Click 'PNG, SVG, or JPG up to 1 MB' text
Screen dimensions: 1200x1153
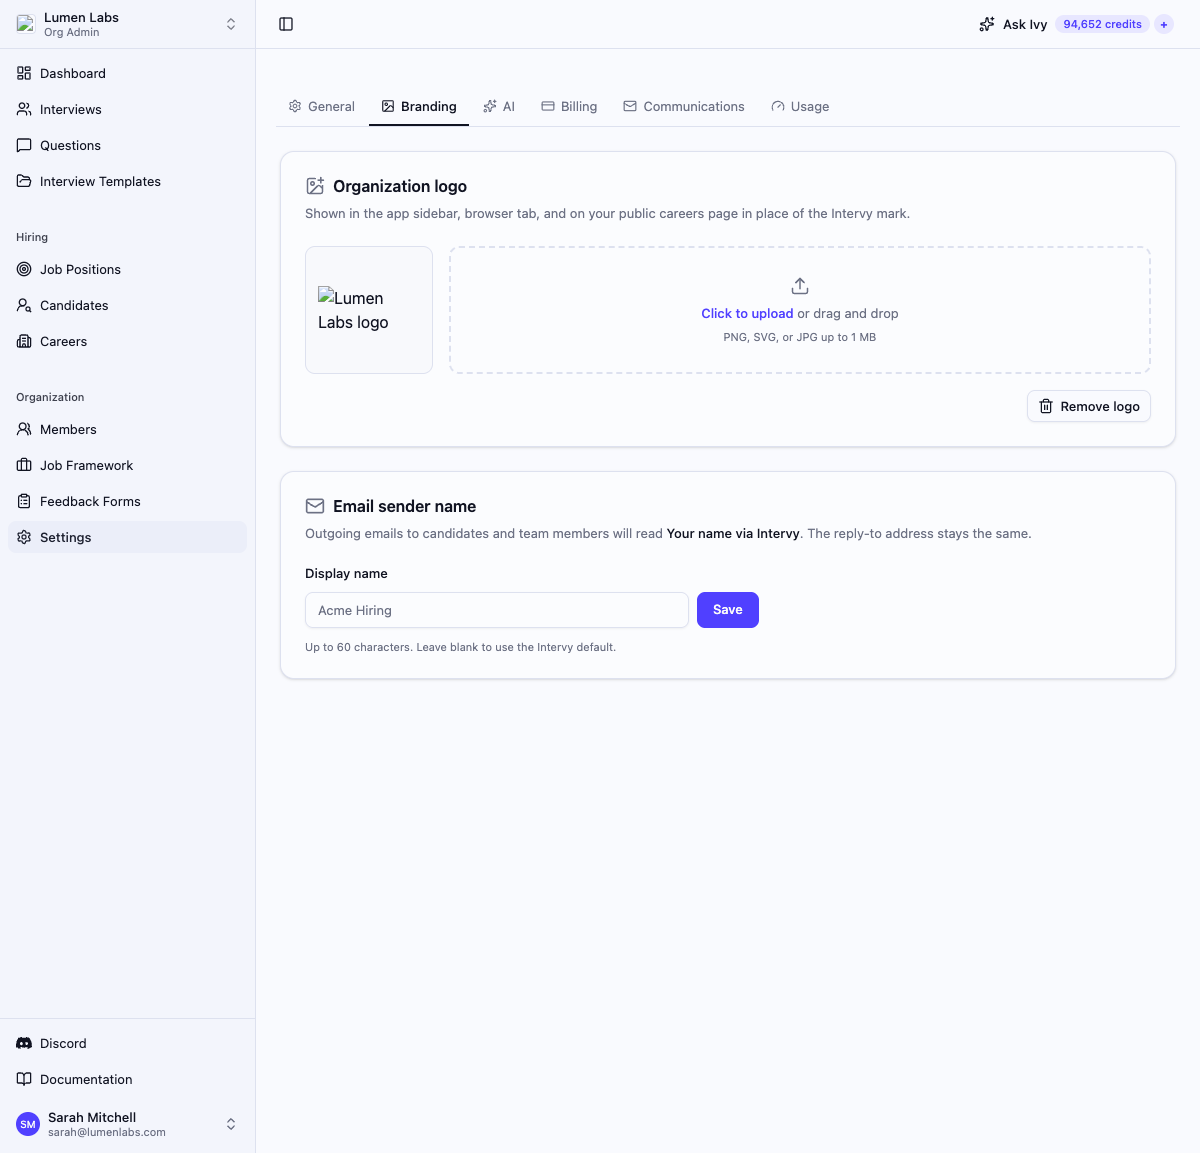coord(800,337)
